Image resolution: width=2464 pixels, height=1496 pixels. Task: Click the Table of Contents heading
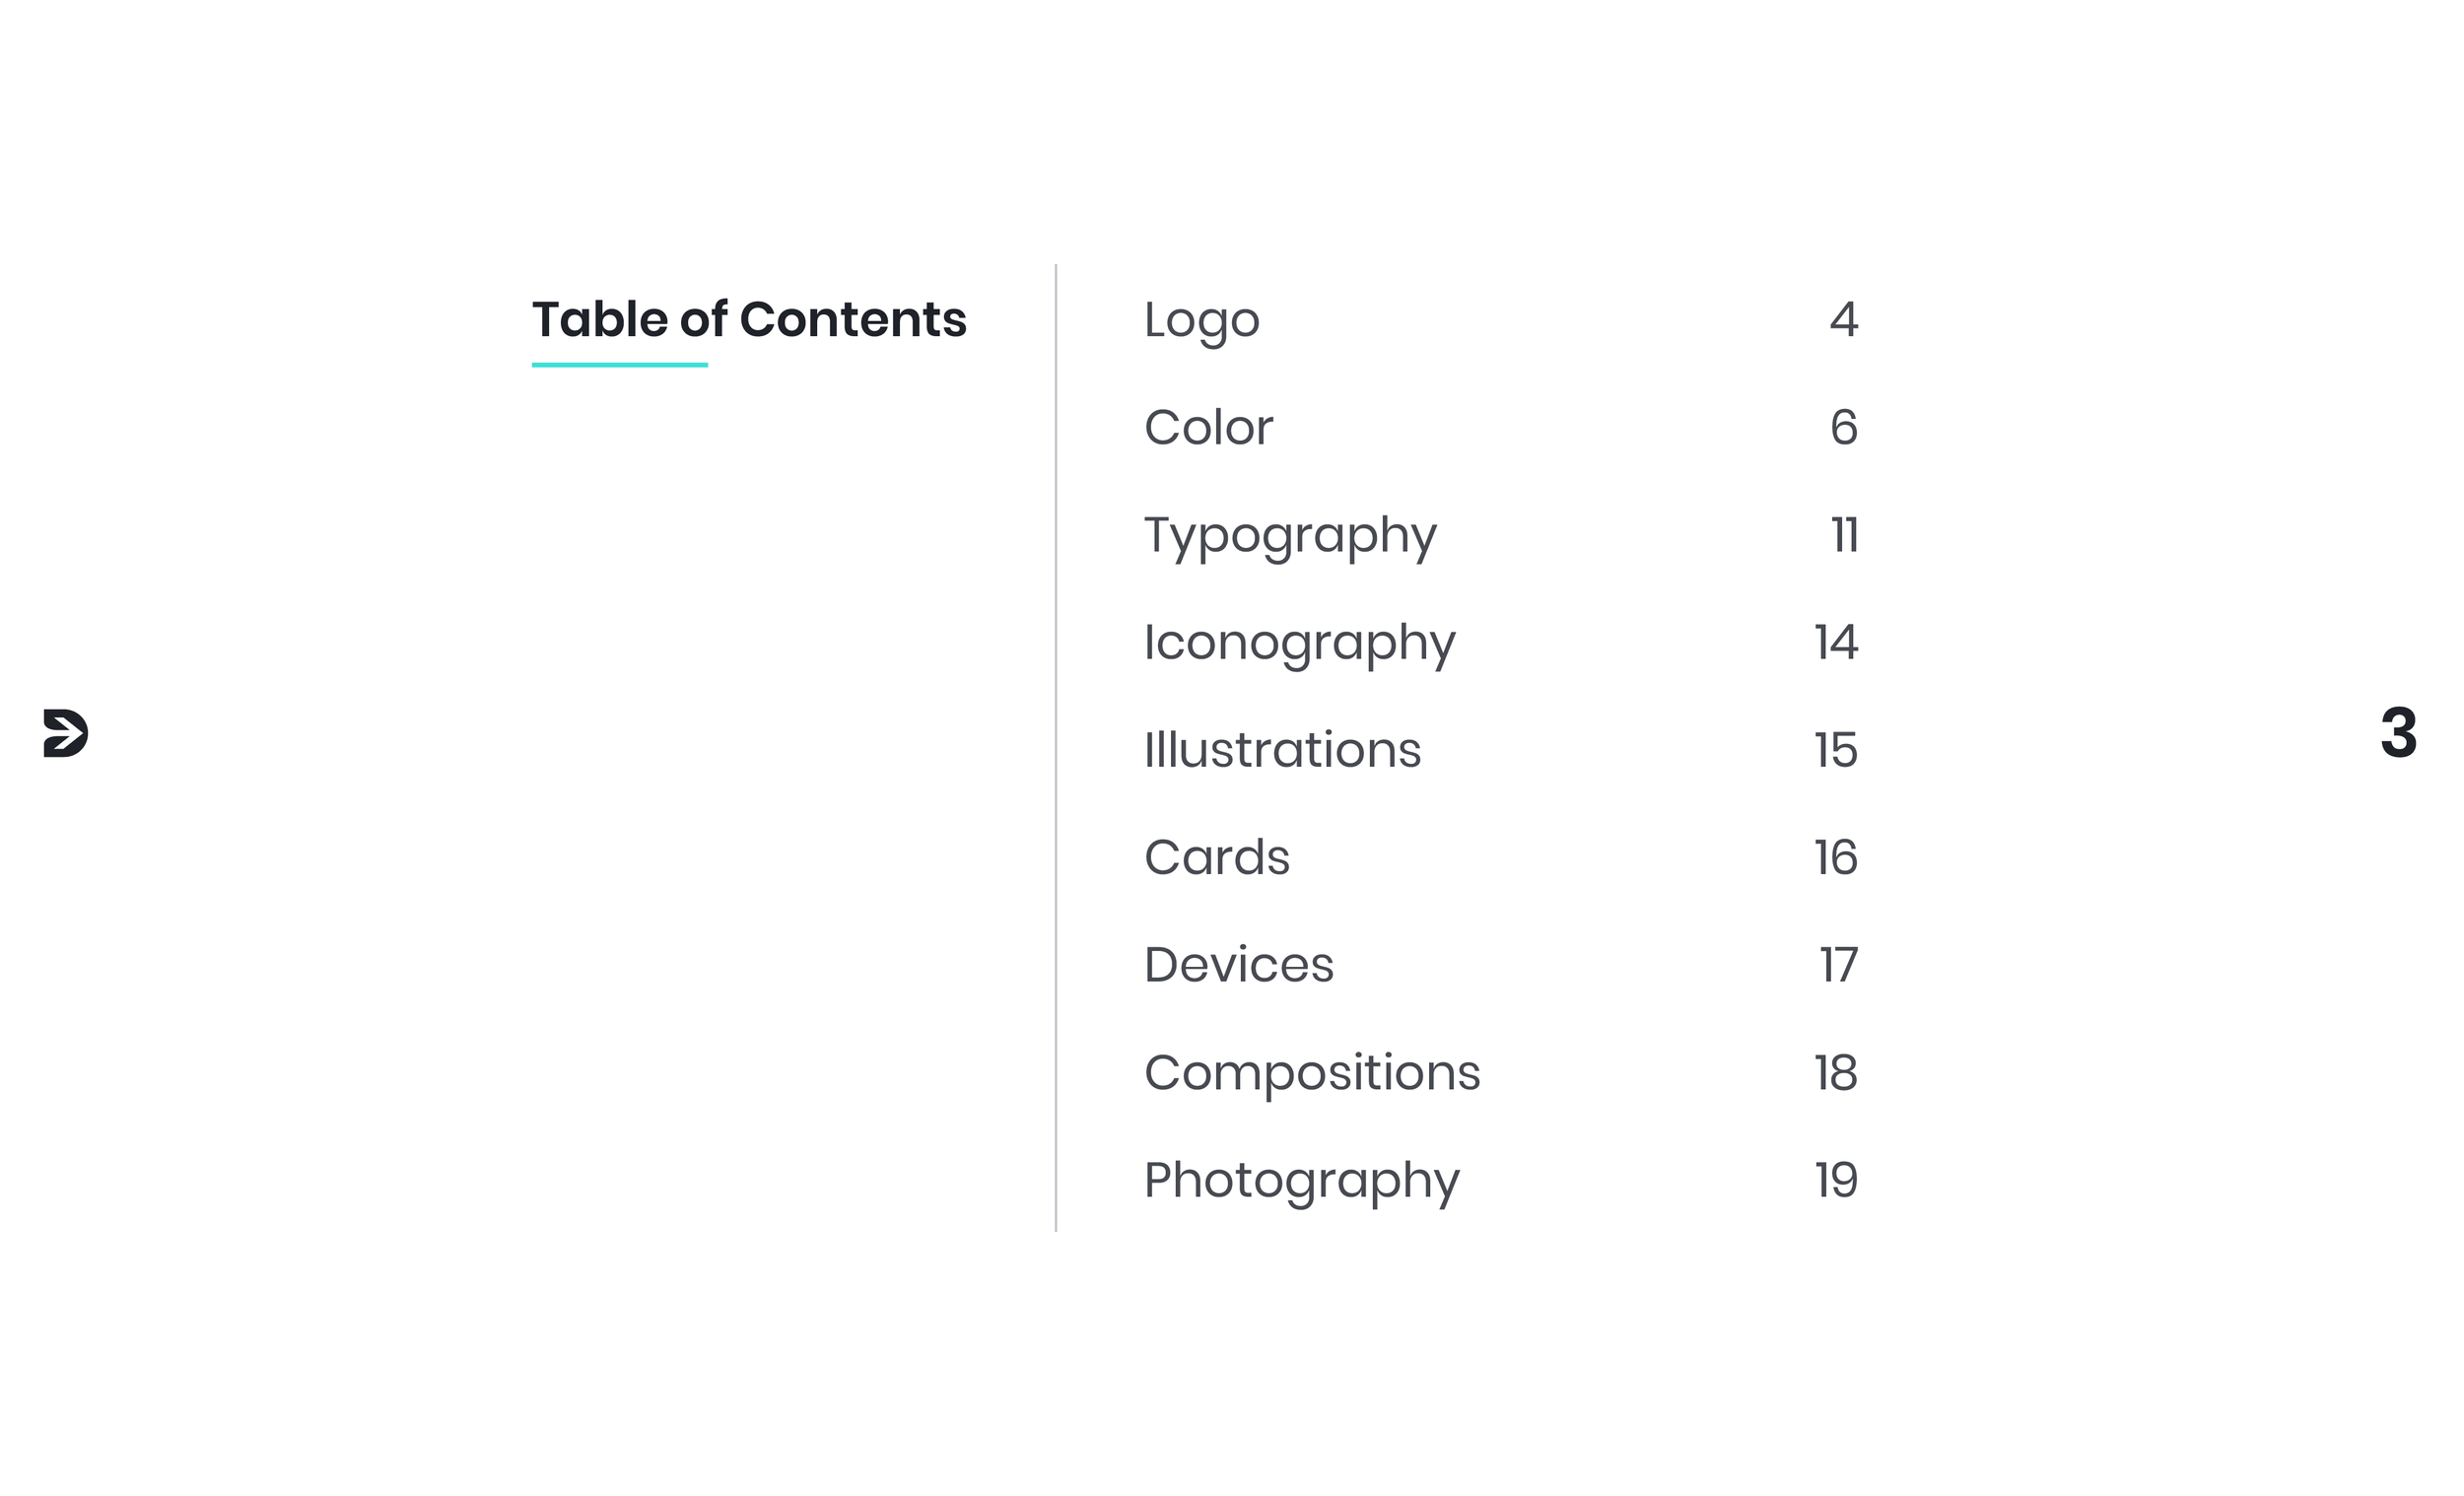pos(749,320)
